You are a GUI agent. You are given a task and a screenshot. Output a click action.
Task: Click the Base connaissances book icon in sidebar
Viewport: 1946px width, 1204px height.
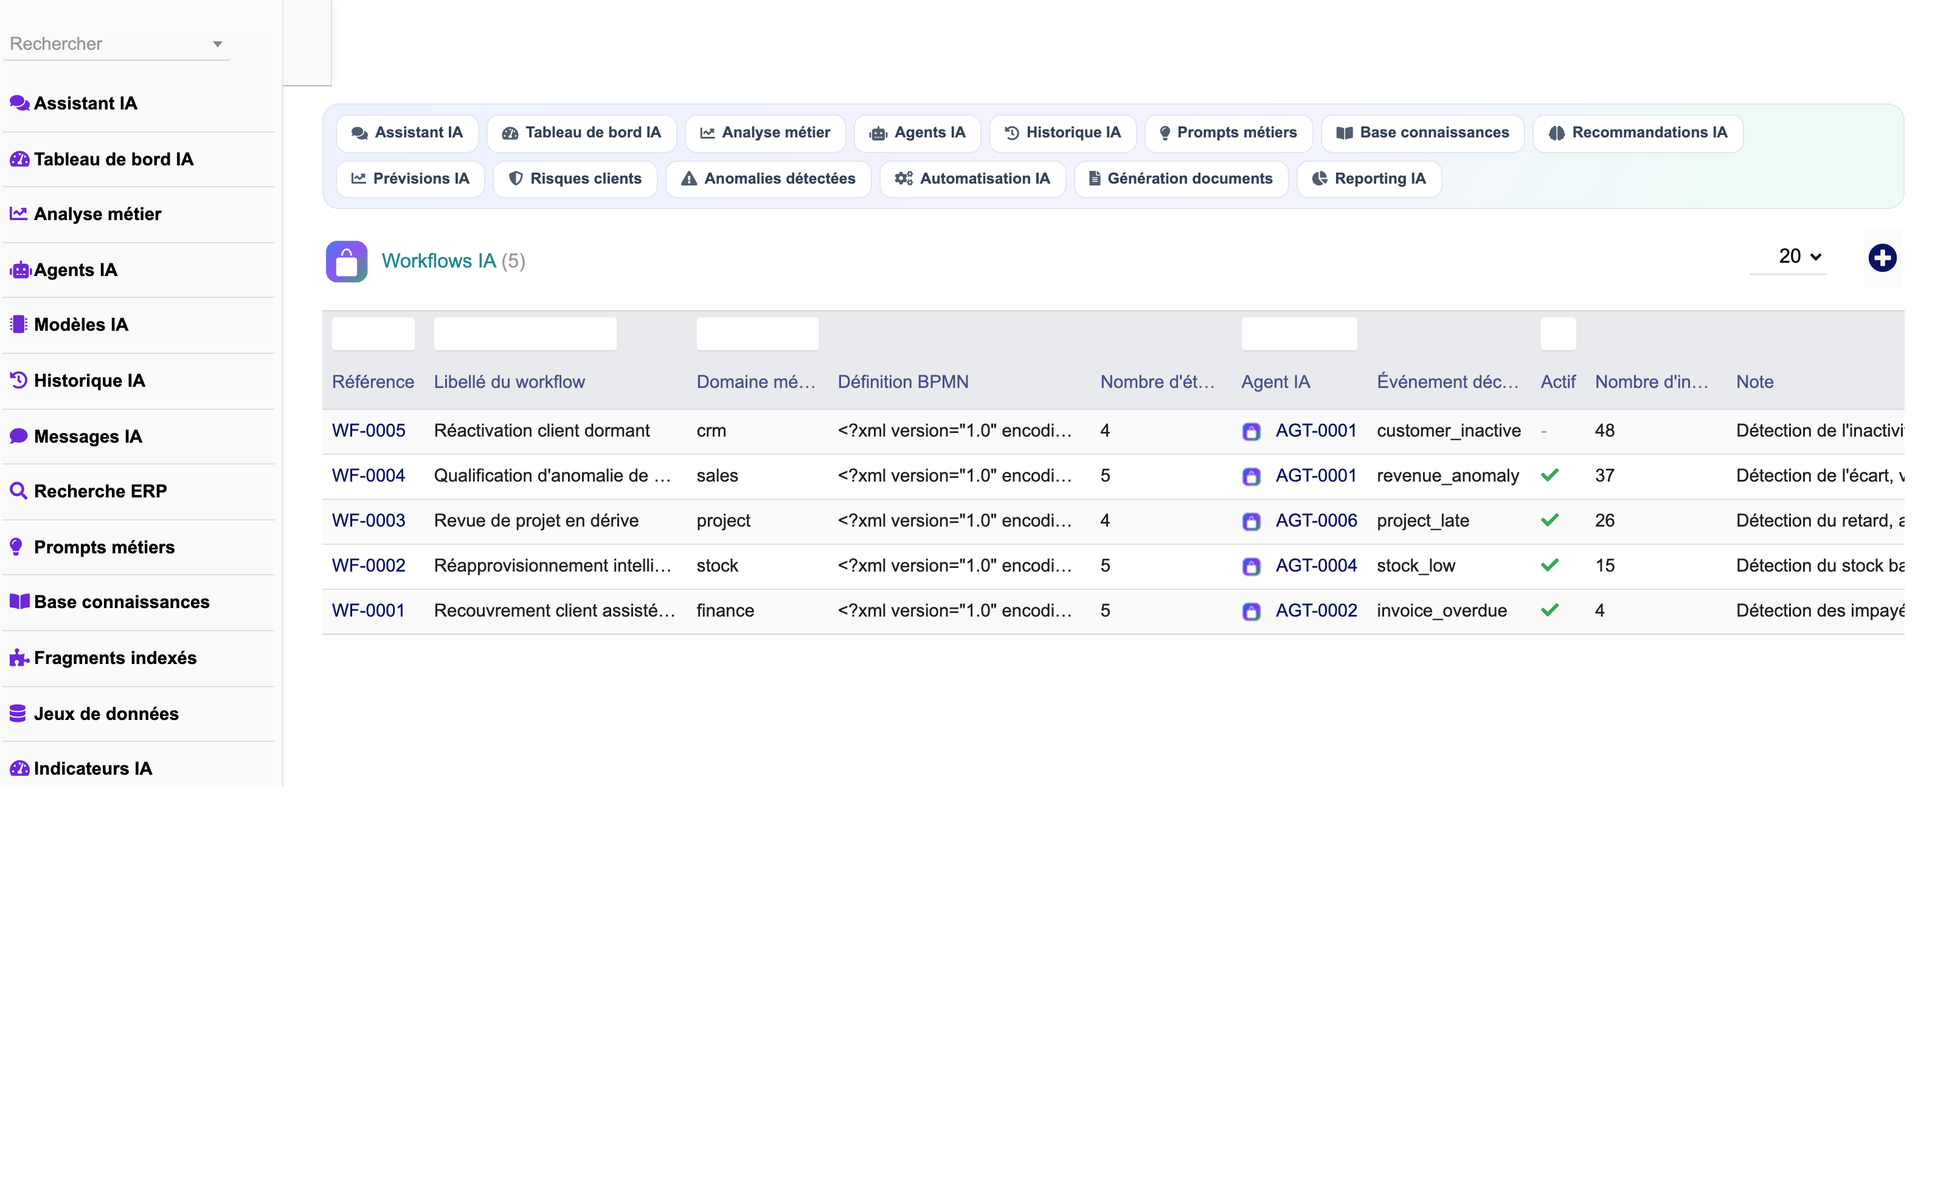point(19,602)
